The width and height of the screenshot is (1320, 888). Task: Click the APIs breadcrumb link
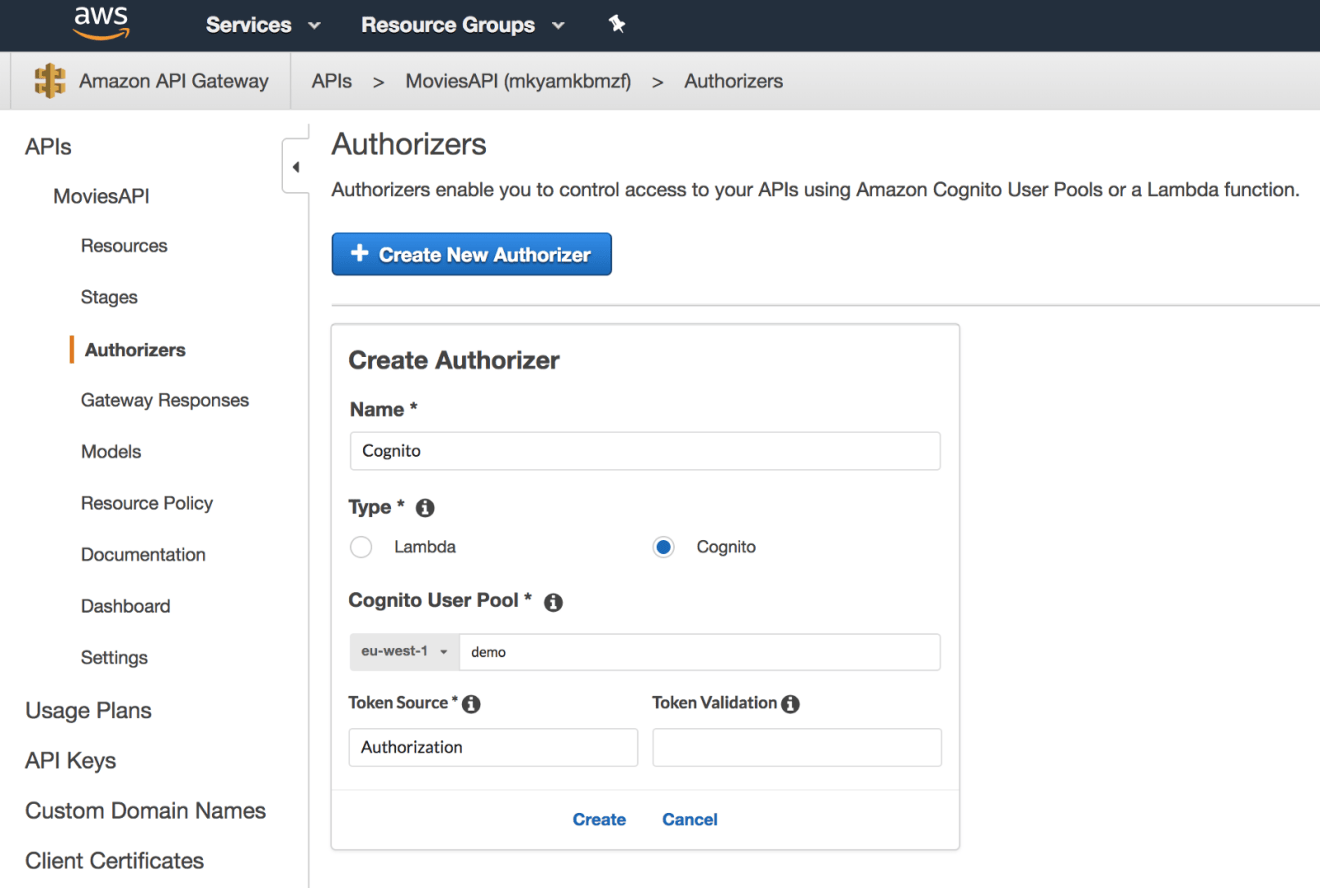[331, 82]
